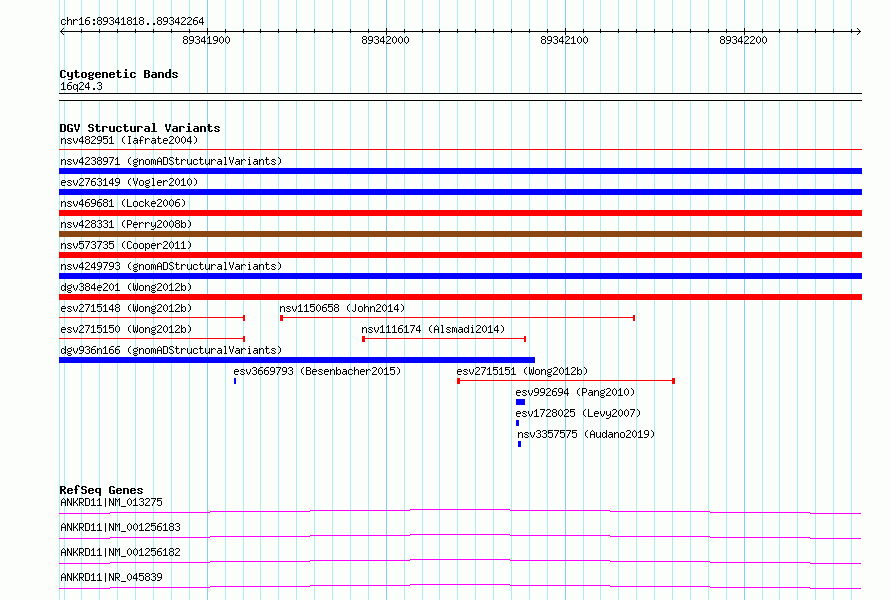Open variant dgv936n166 gnomAD label
Screen dimensions: 890x600
(x=171, y=350)
